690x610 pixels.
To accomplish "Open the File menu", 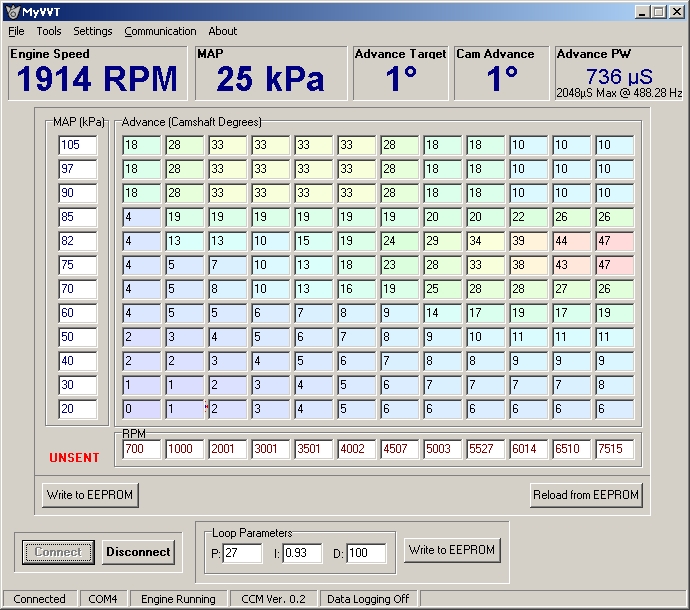I will [16, 31].
